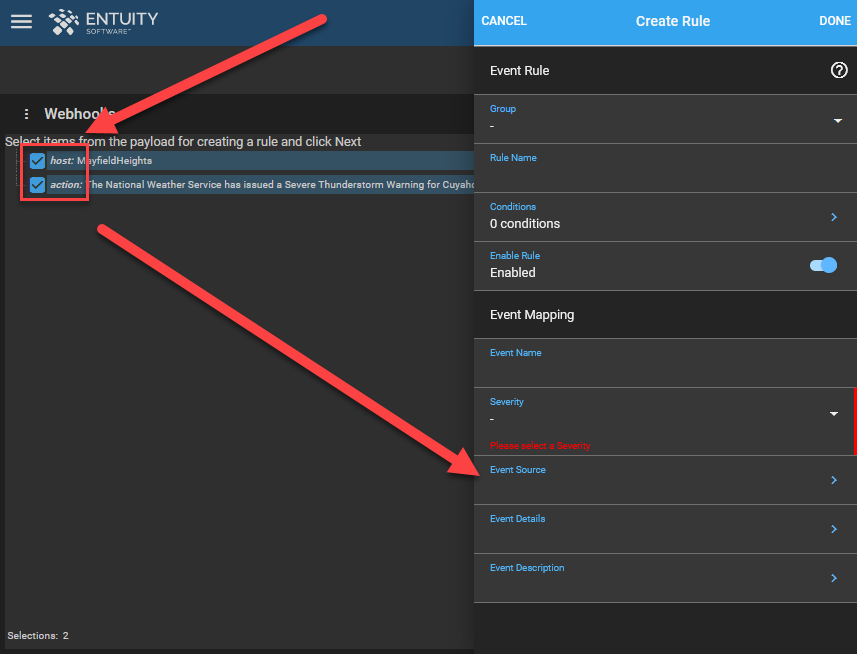Viewport: 857px width, 654px height.
Task: Disable the Enable Rule toggle
Action: (822, 265)
